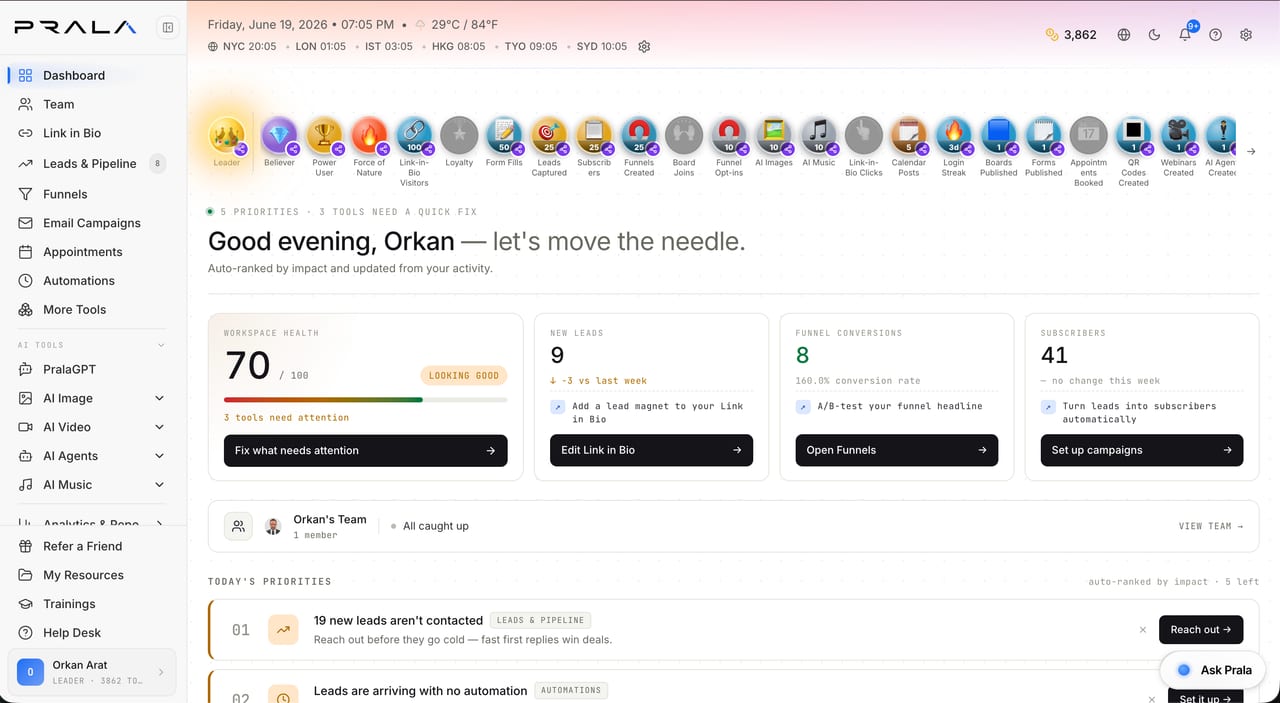Open the Form Fills badge

(x=504, y=135)
